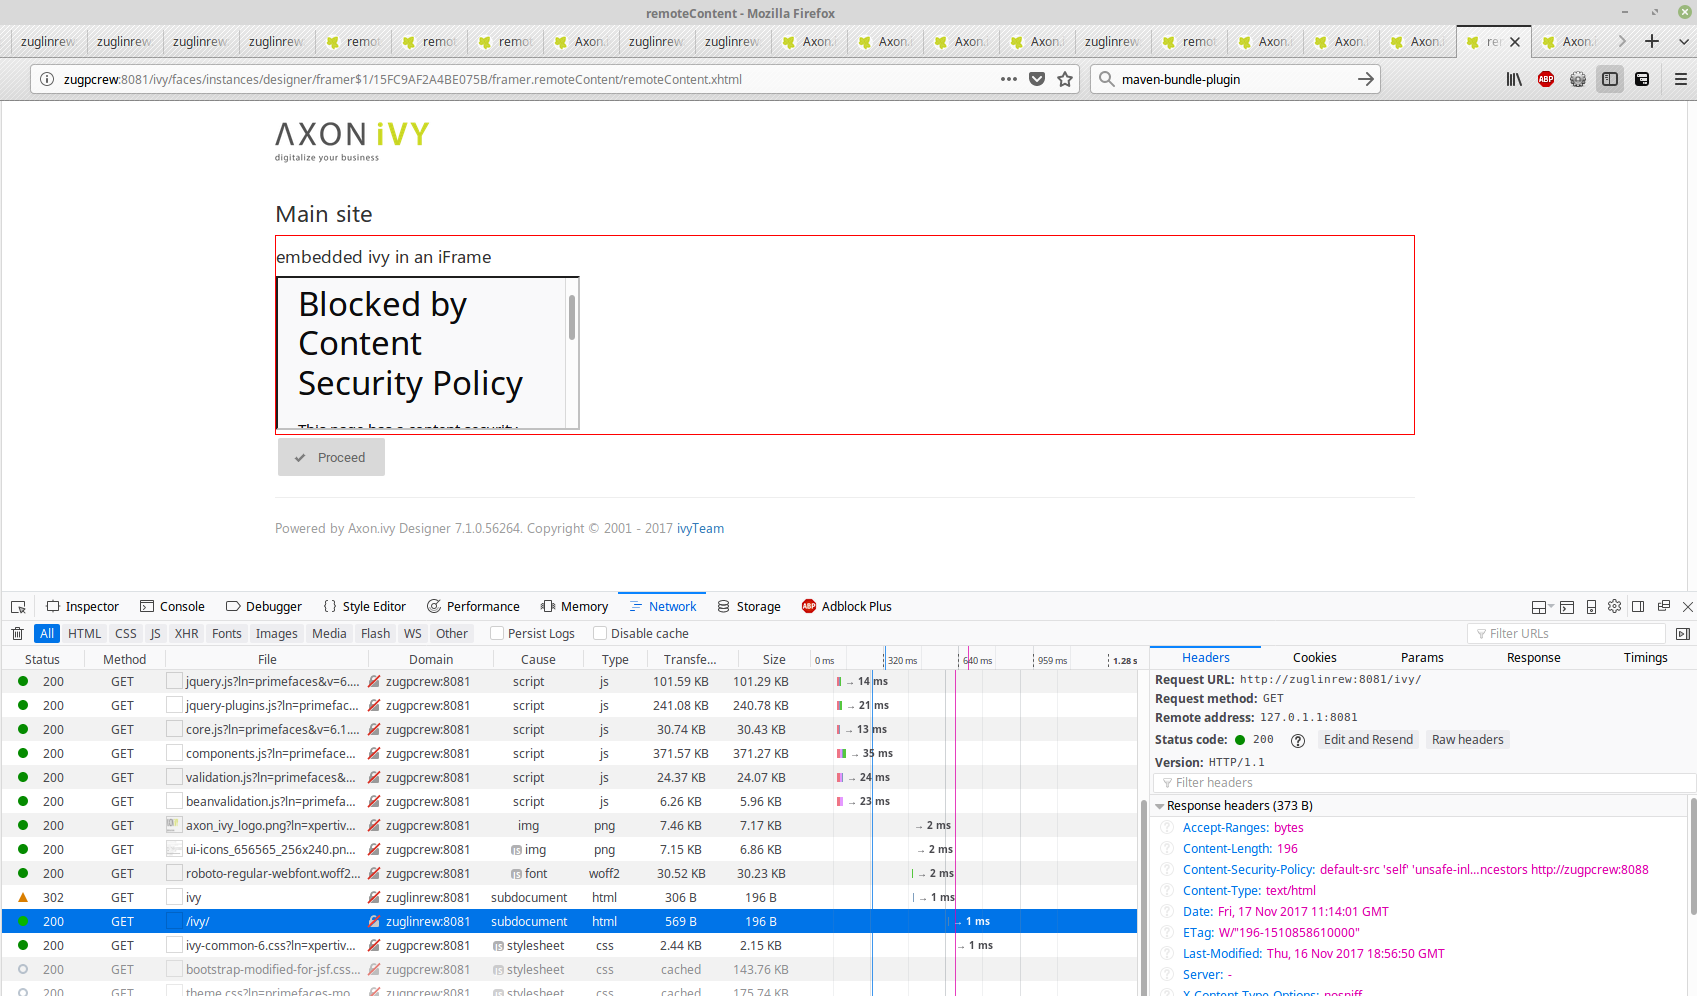The width and height of the screenshot is (1697, 996).
Task: Show site information icon in URL bar
Action: pyautogui.click(x=47, y=79)
